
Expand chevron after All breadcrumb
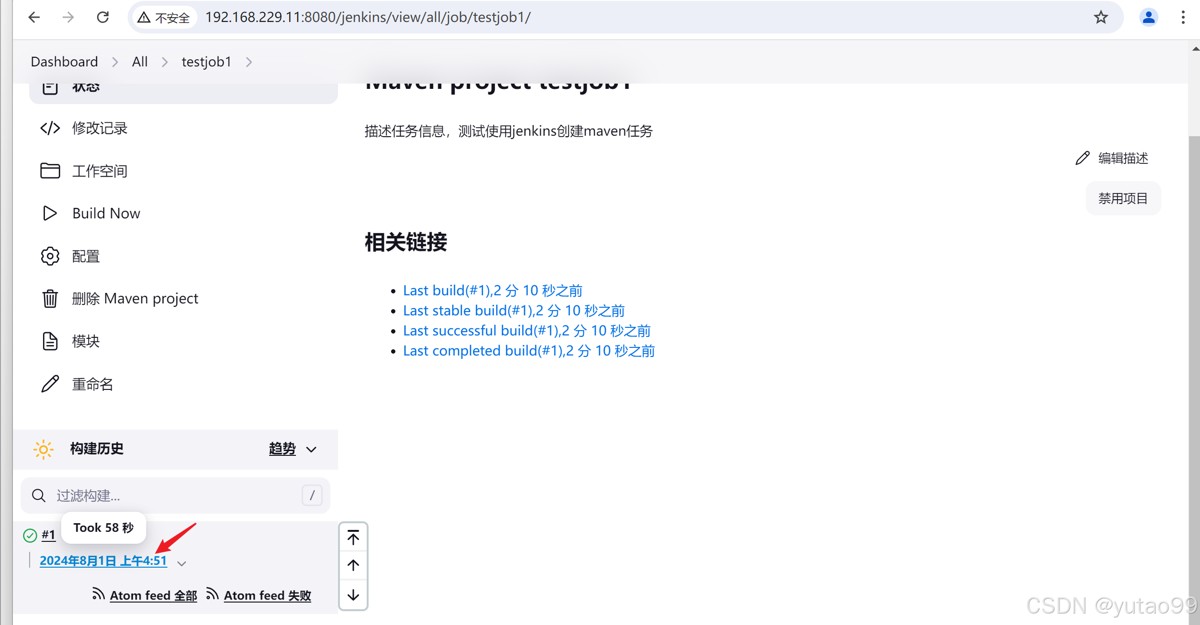point(166,62)
